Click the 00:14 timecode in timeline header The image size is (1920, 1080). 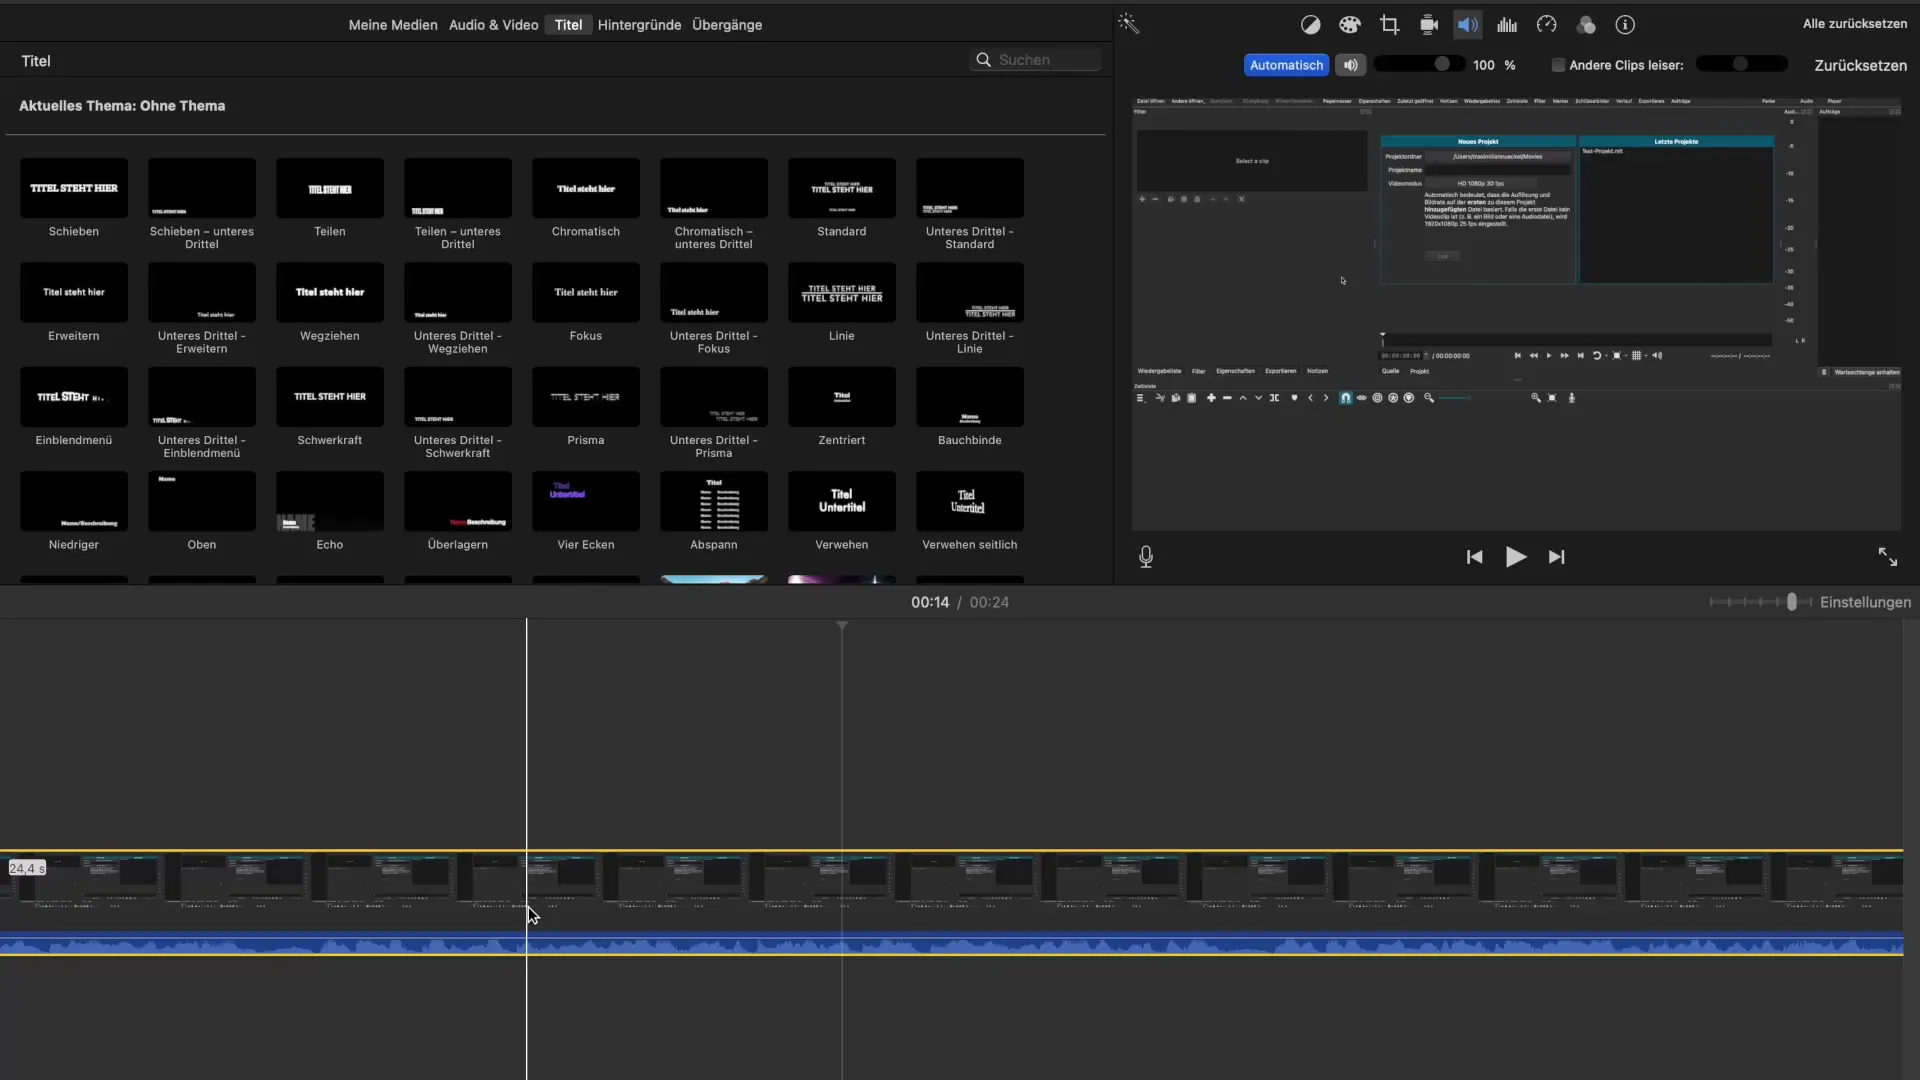(930, 602)
